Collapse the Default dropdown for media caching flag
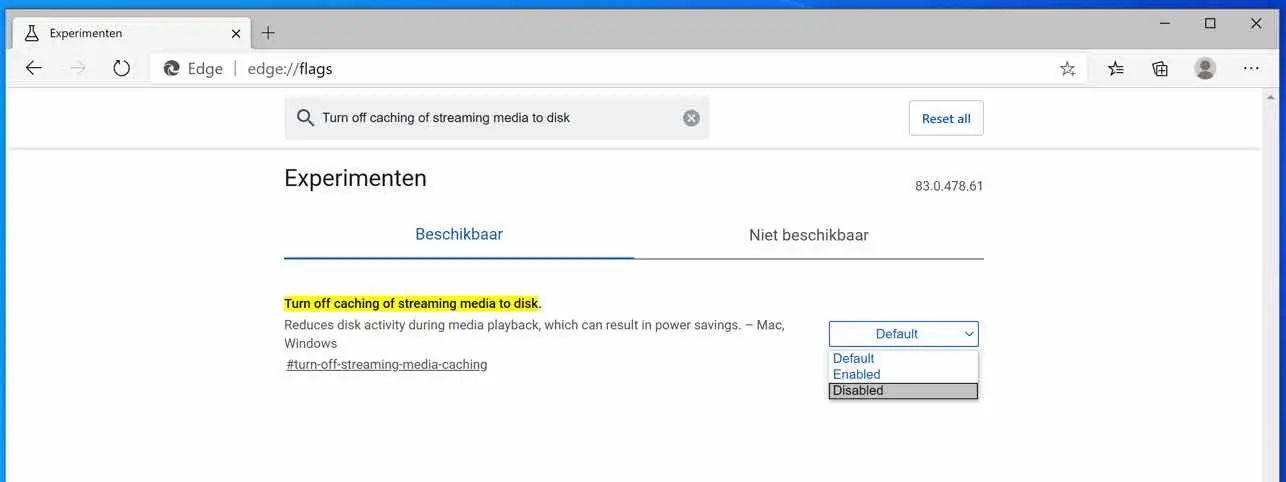The height and width of the screenshot is (482, 1286). pos(904,334)
